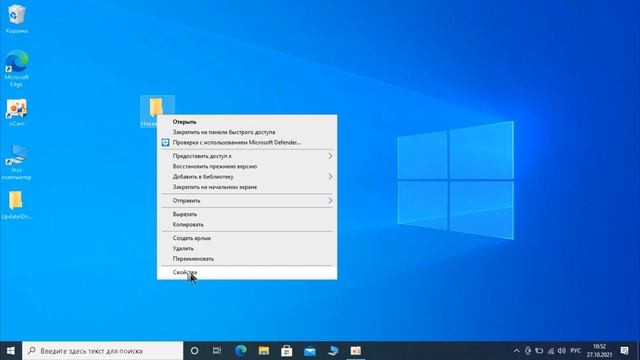Choose Вырезать in the context menu
640x360 pixels.
[x=247, y=214]
